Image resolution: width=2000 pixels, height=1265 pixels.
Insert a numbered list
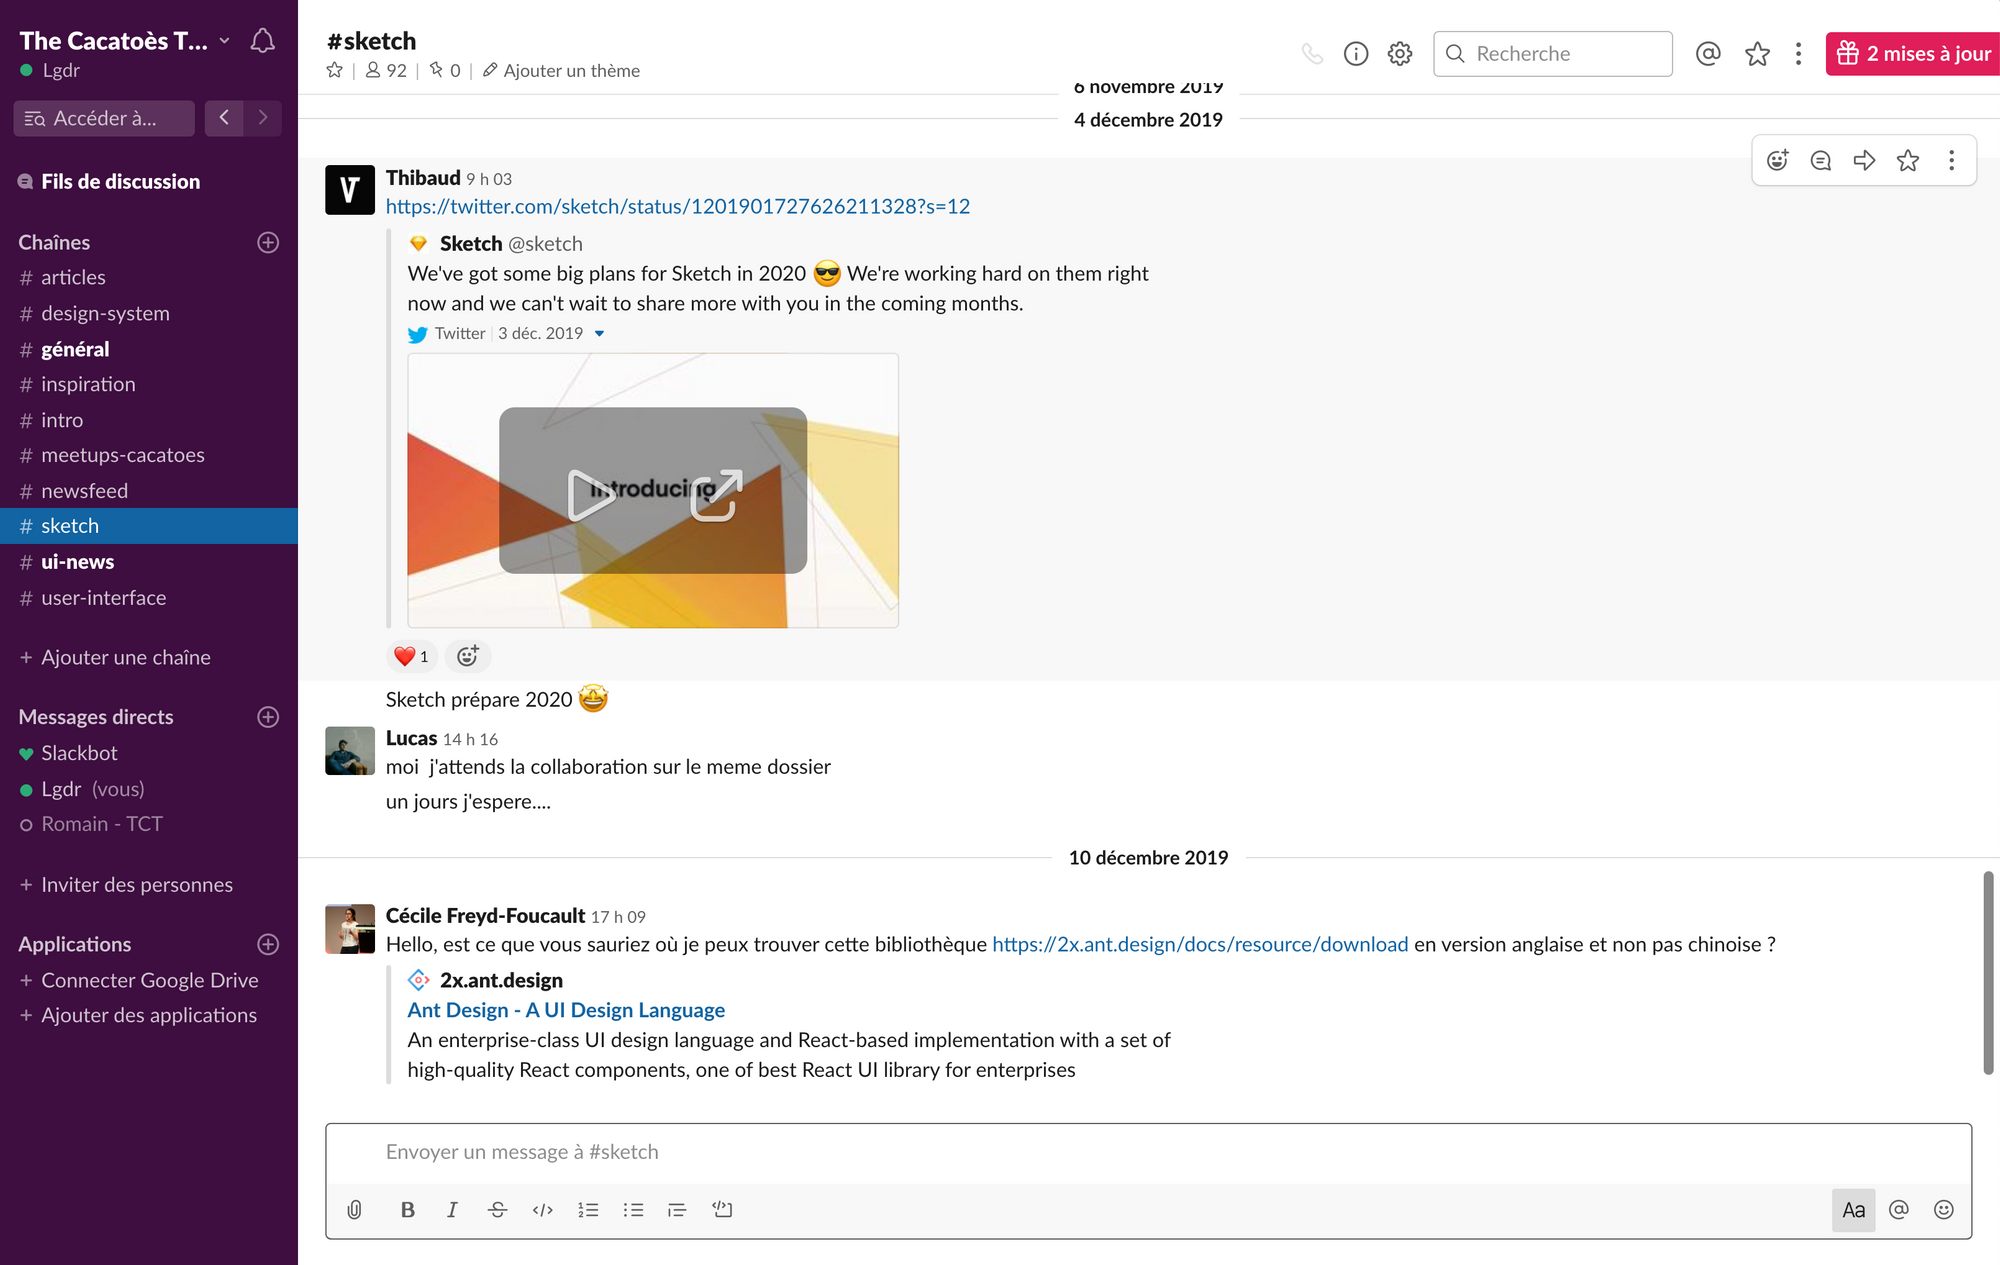[588, 1210]
